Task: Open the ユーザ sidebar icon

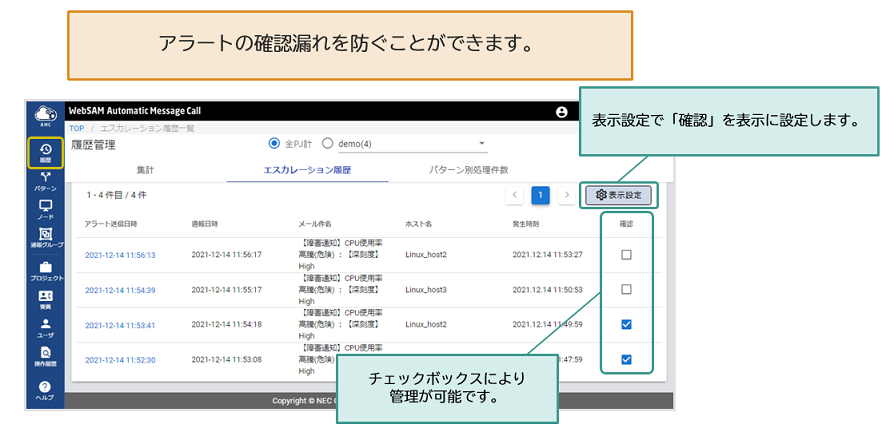Action: point(45,327)
